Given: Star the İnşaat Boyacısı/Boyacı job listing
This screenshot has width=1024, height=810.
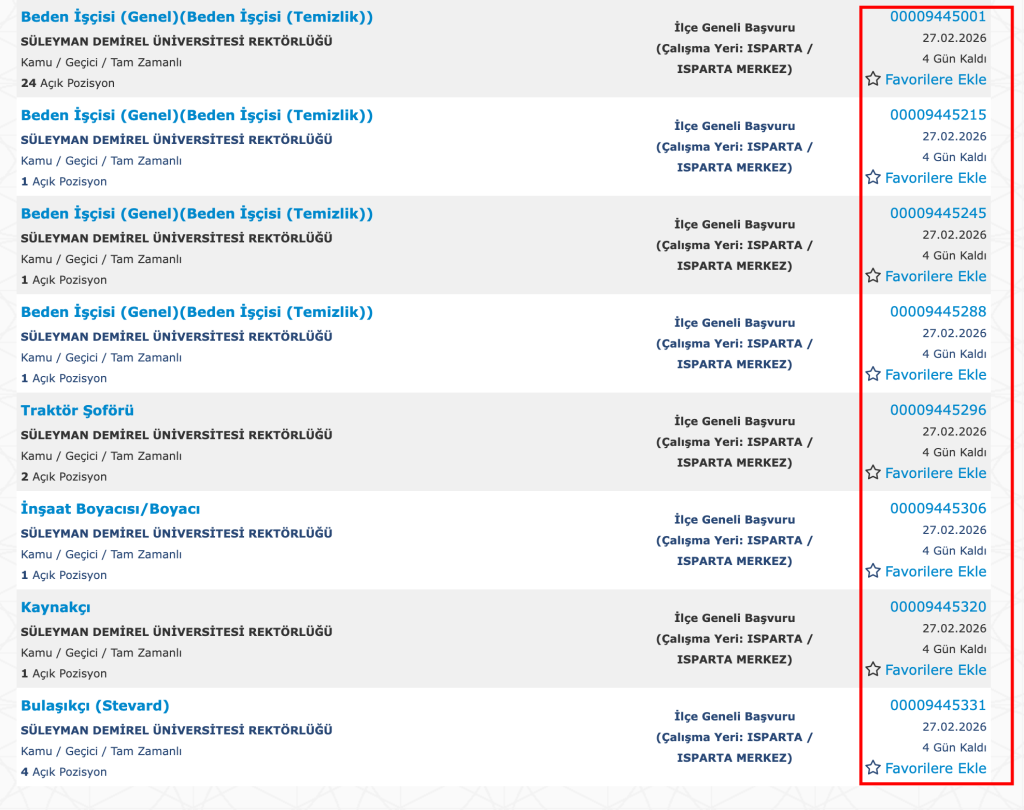Looking at the screenshot, I should click(x=873, y=571).
